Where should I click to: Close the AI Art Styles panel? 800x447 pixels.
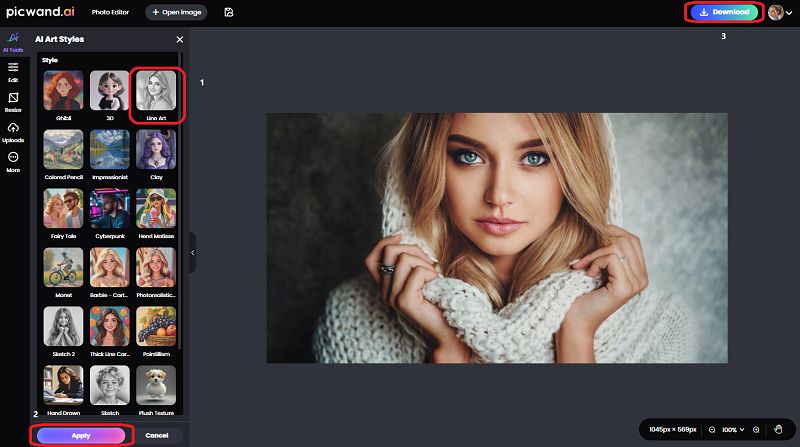180,39
